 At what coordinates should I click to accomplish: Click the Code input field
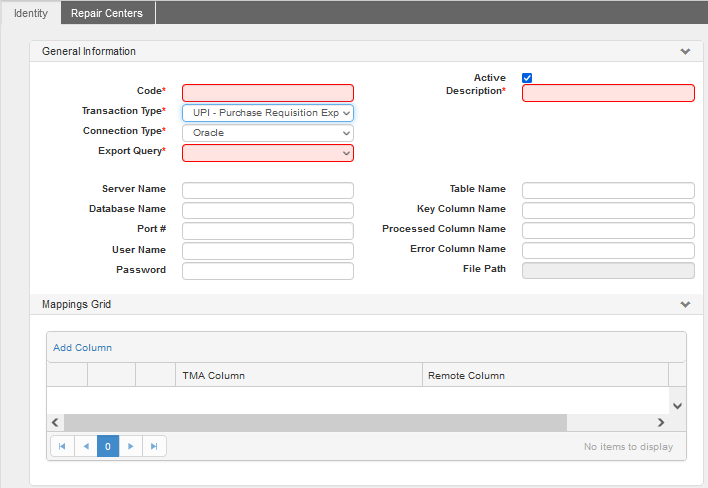click(x=267, y=92)
